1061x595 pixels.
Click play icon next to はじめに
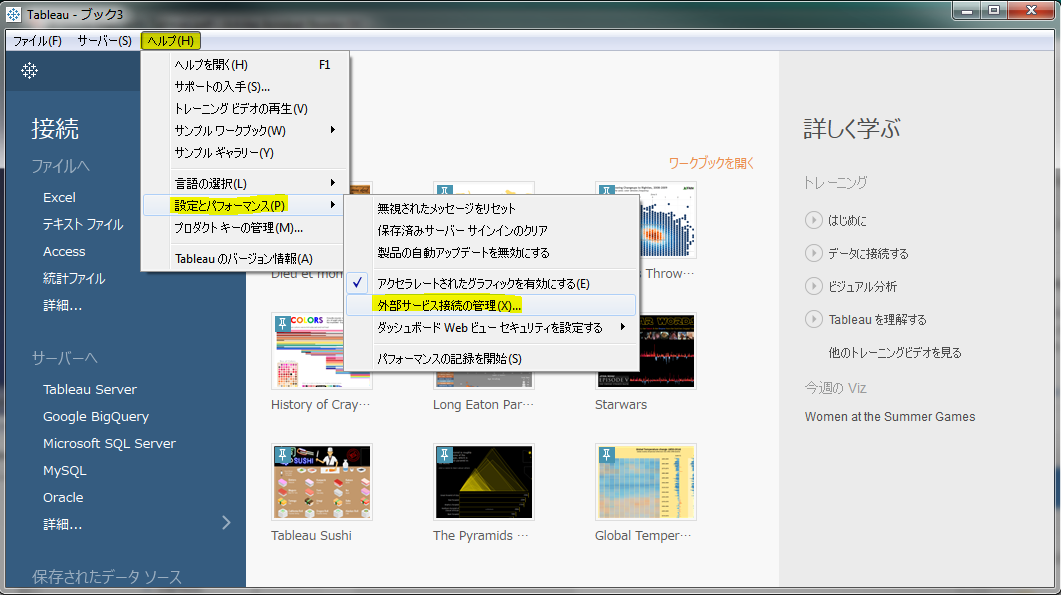click(x=813, y=220)
